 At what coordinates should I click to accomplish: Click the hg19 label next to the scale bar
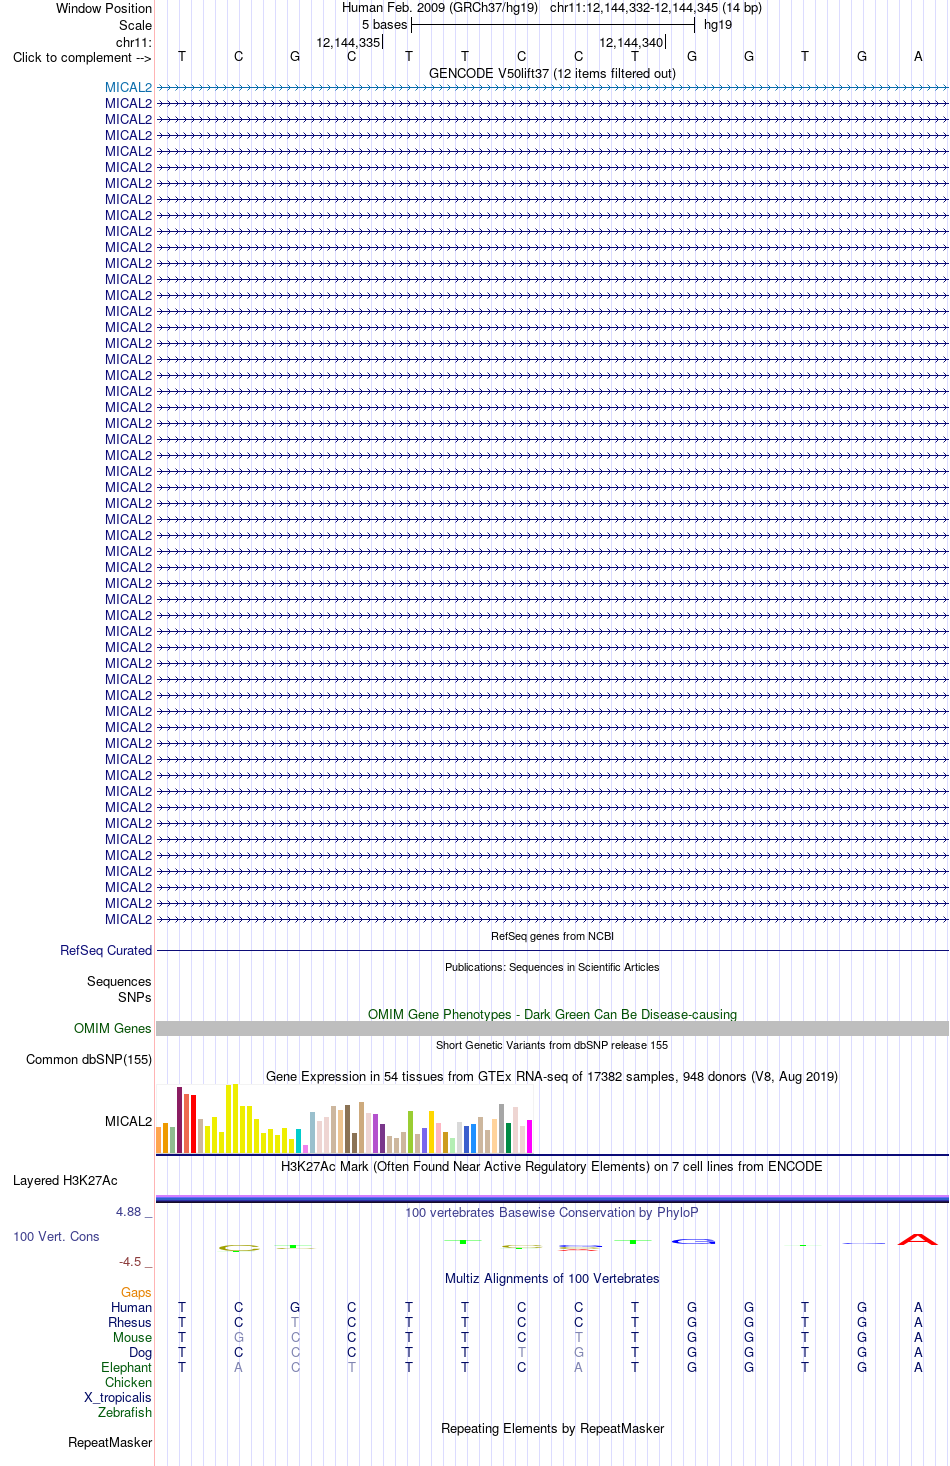718,25
